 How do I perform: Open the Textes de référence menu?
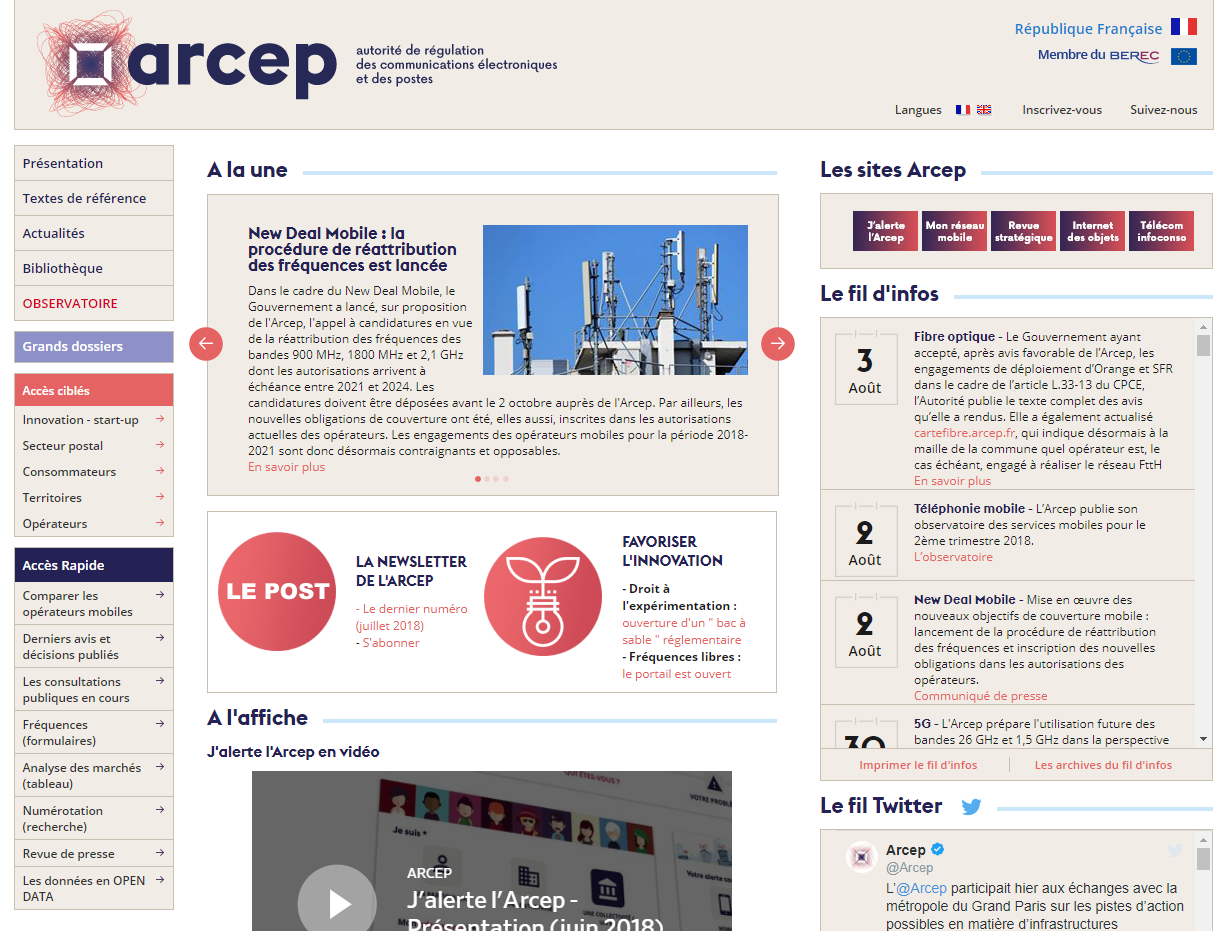[x=94, y=198]
